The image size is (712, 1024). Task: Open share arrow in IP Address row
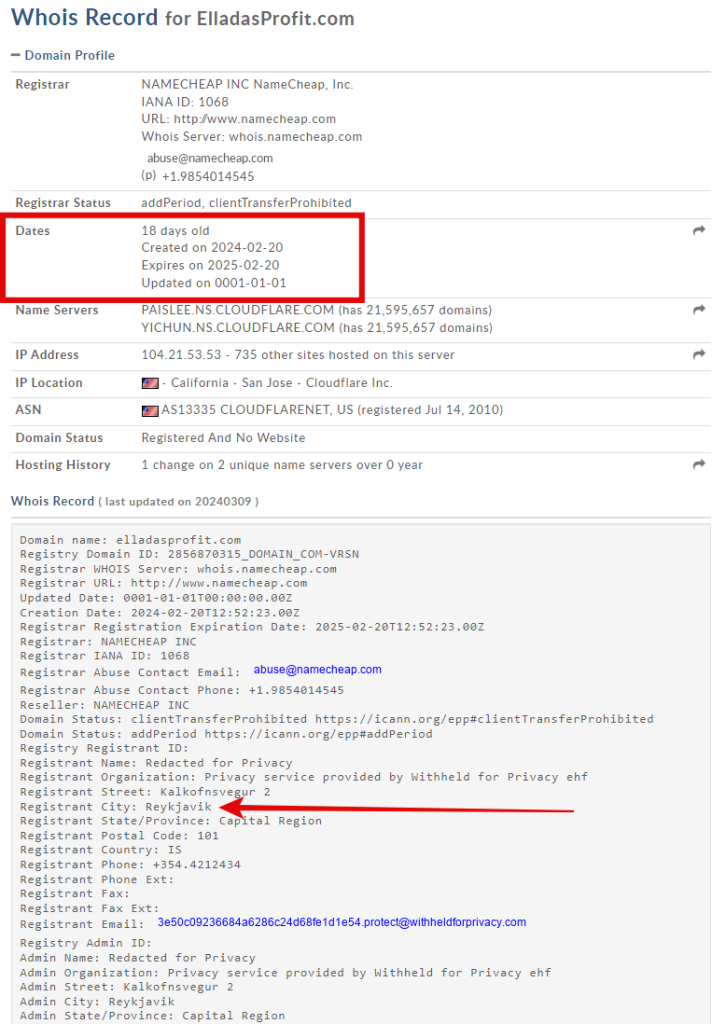699,355
